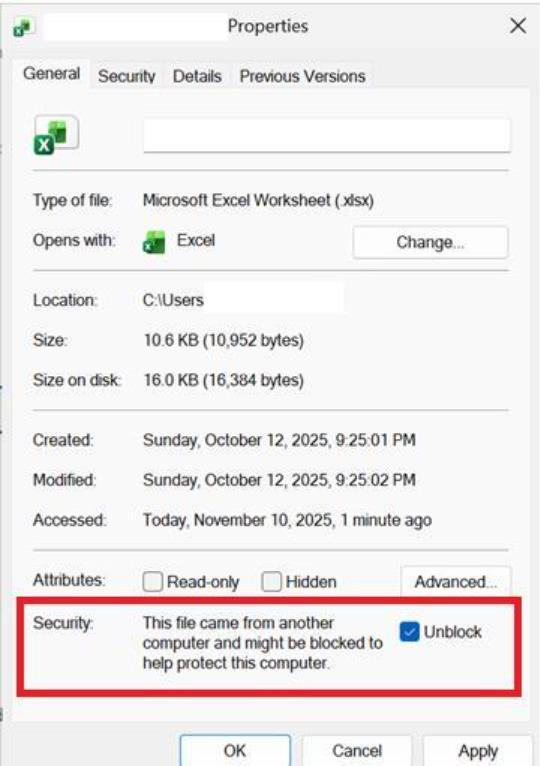Click the file name input field
The image size is (540, 766).
coord(326,135)
